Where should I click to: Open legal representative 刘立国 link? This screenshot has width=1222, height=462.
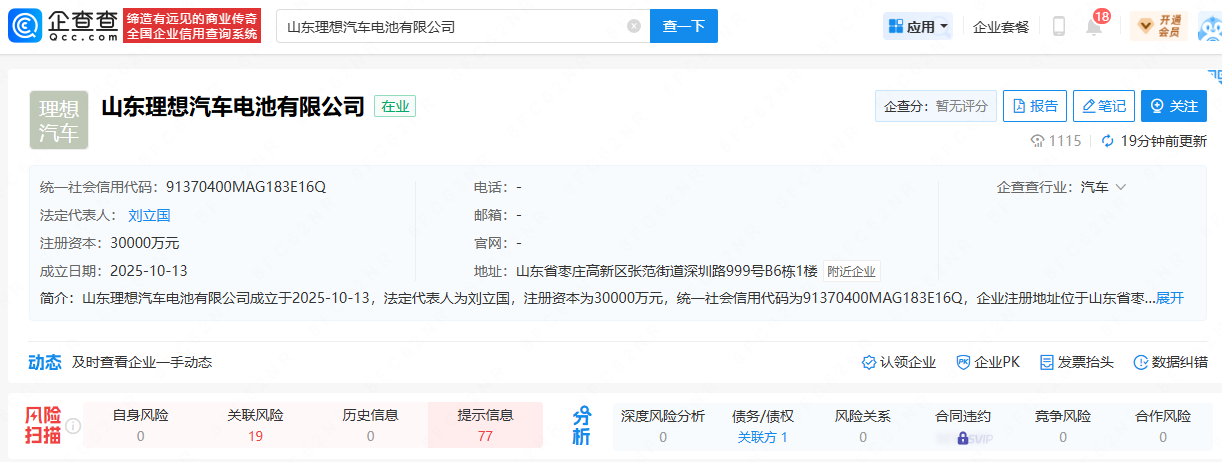(x=149, y=215)
